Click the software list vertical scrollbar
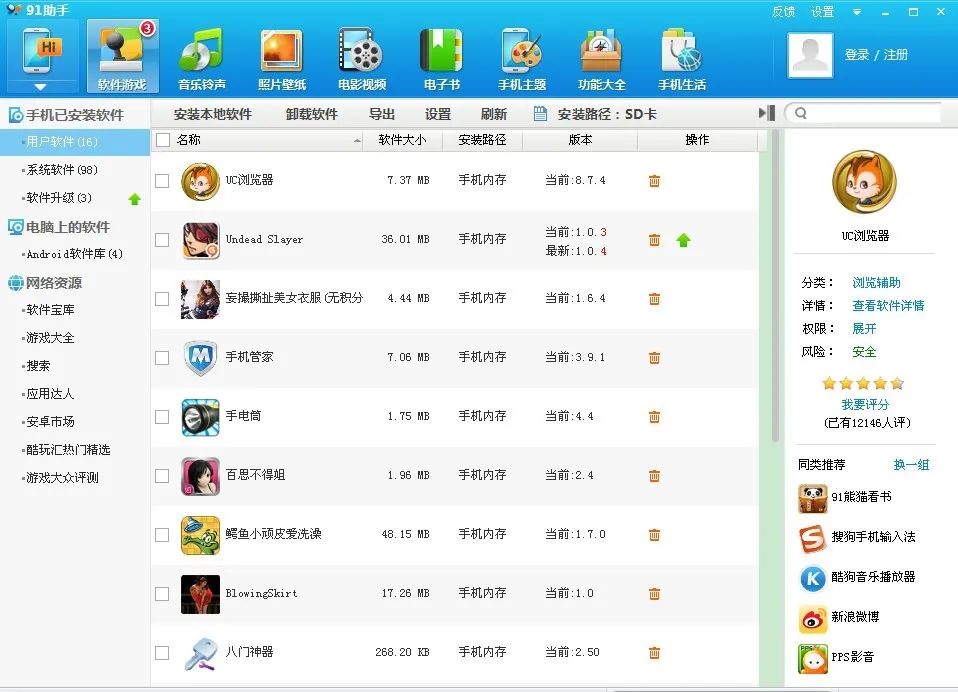The width and height of the screenshot is (958, 692). click(775, 287)
